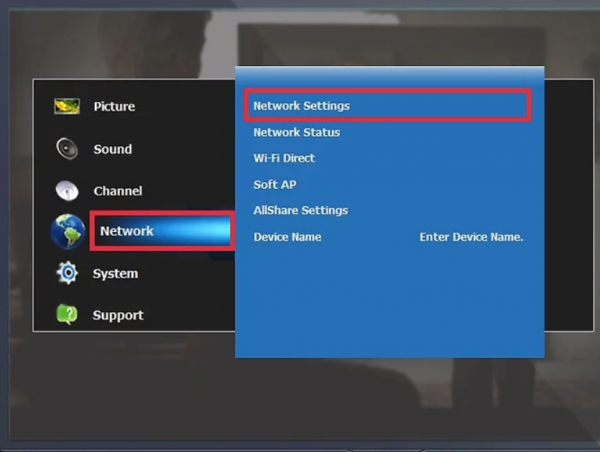Click the Picture menu icon
Screen dimensions: 600x452
coord(67,106)
